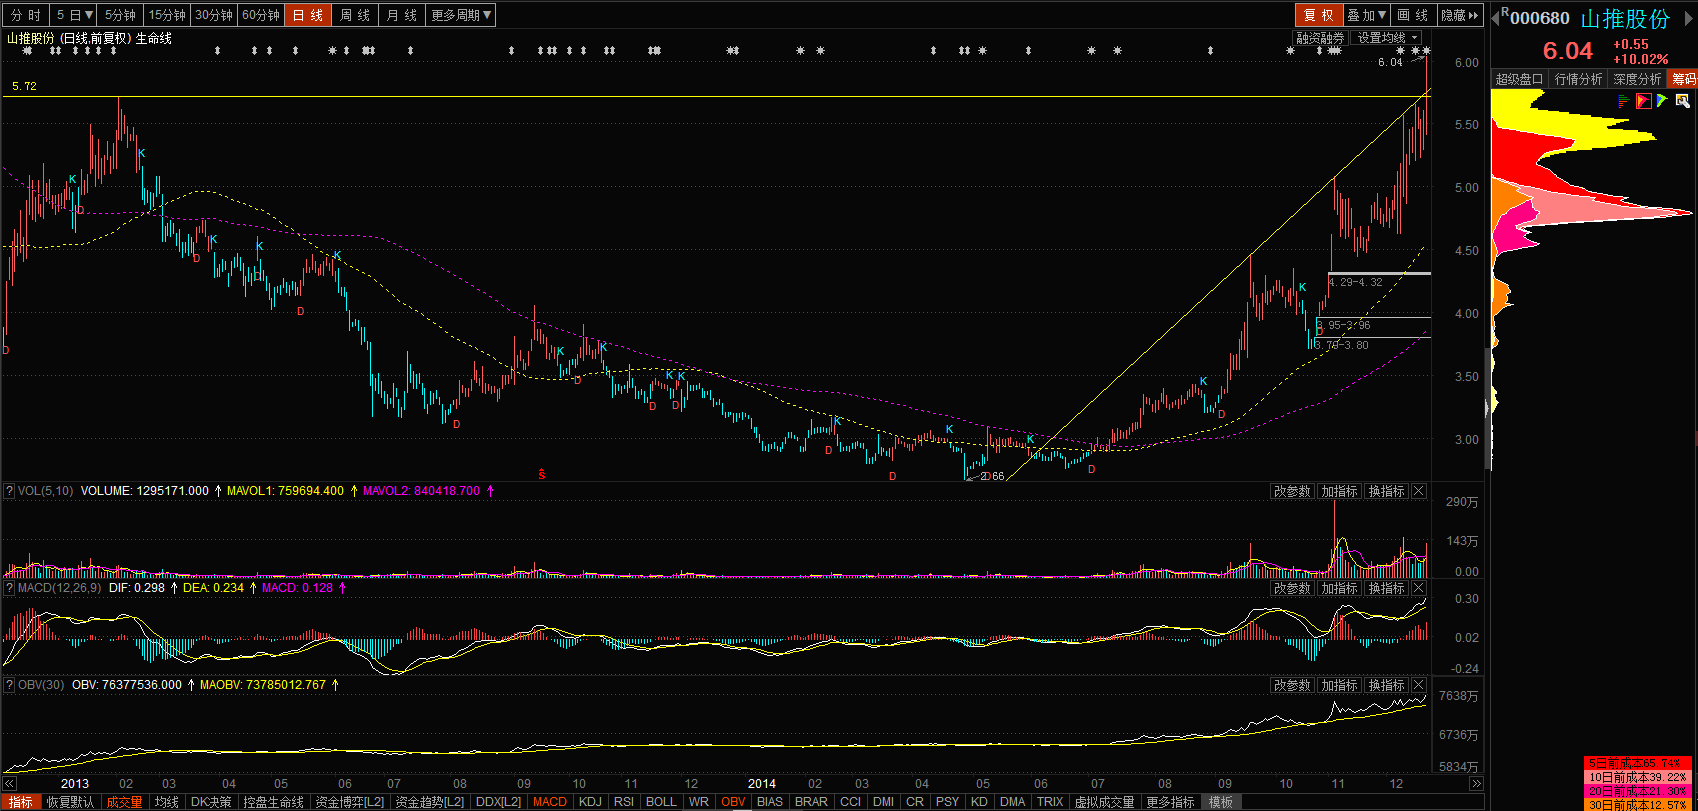Viewport: 1698px width, 811px height.
Task: Click stock code 000680 in header
Action: coord(1539,18)
